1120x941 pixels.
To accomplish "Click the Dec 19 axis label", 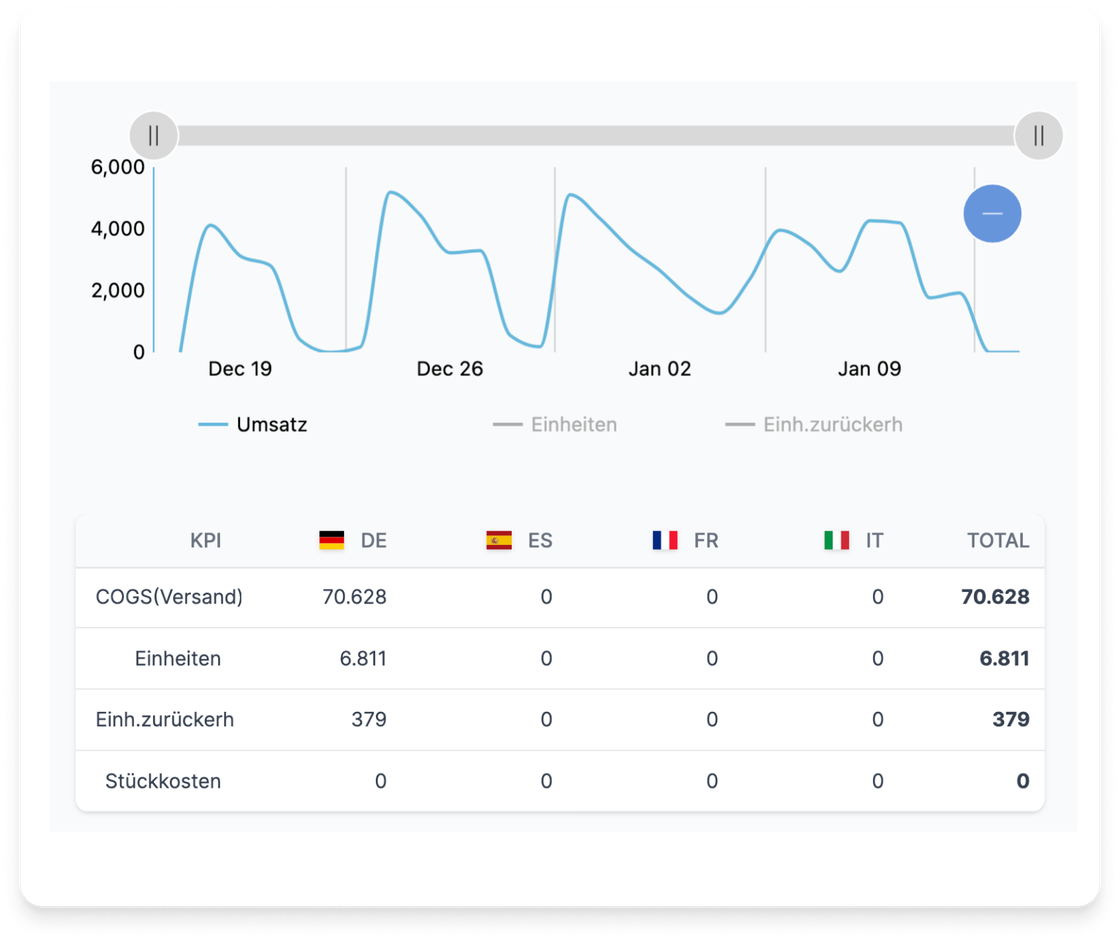I will coord(240,369).
